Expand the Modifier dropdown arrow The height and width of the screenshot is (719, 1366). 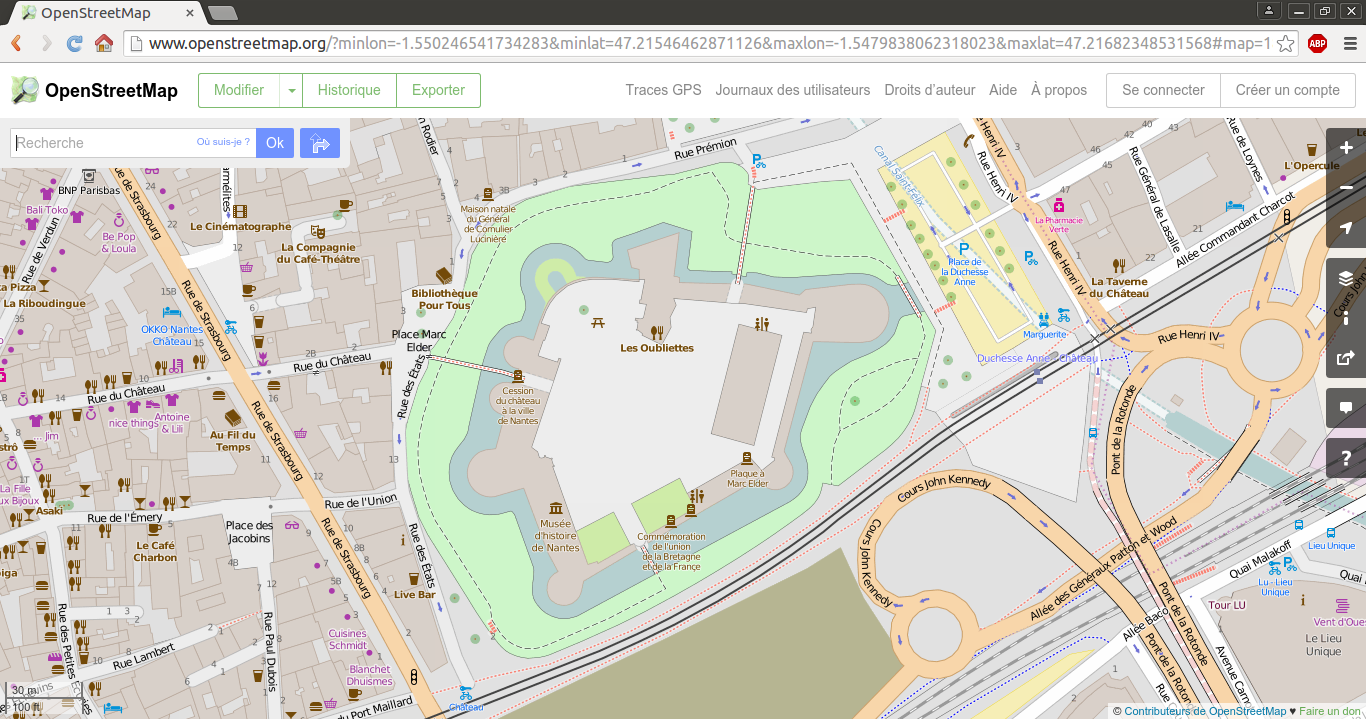coord(291,90)
